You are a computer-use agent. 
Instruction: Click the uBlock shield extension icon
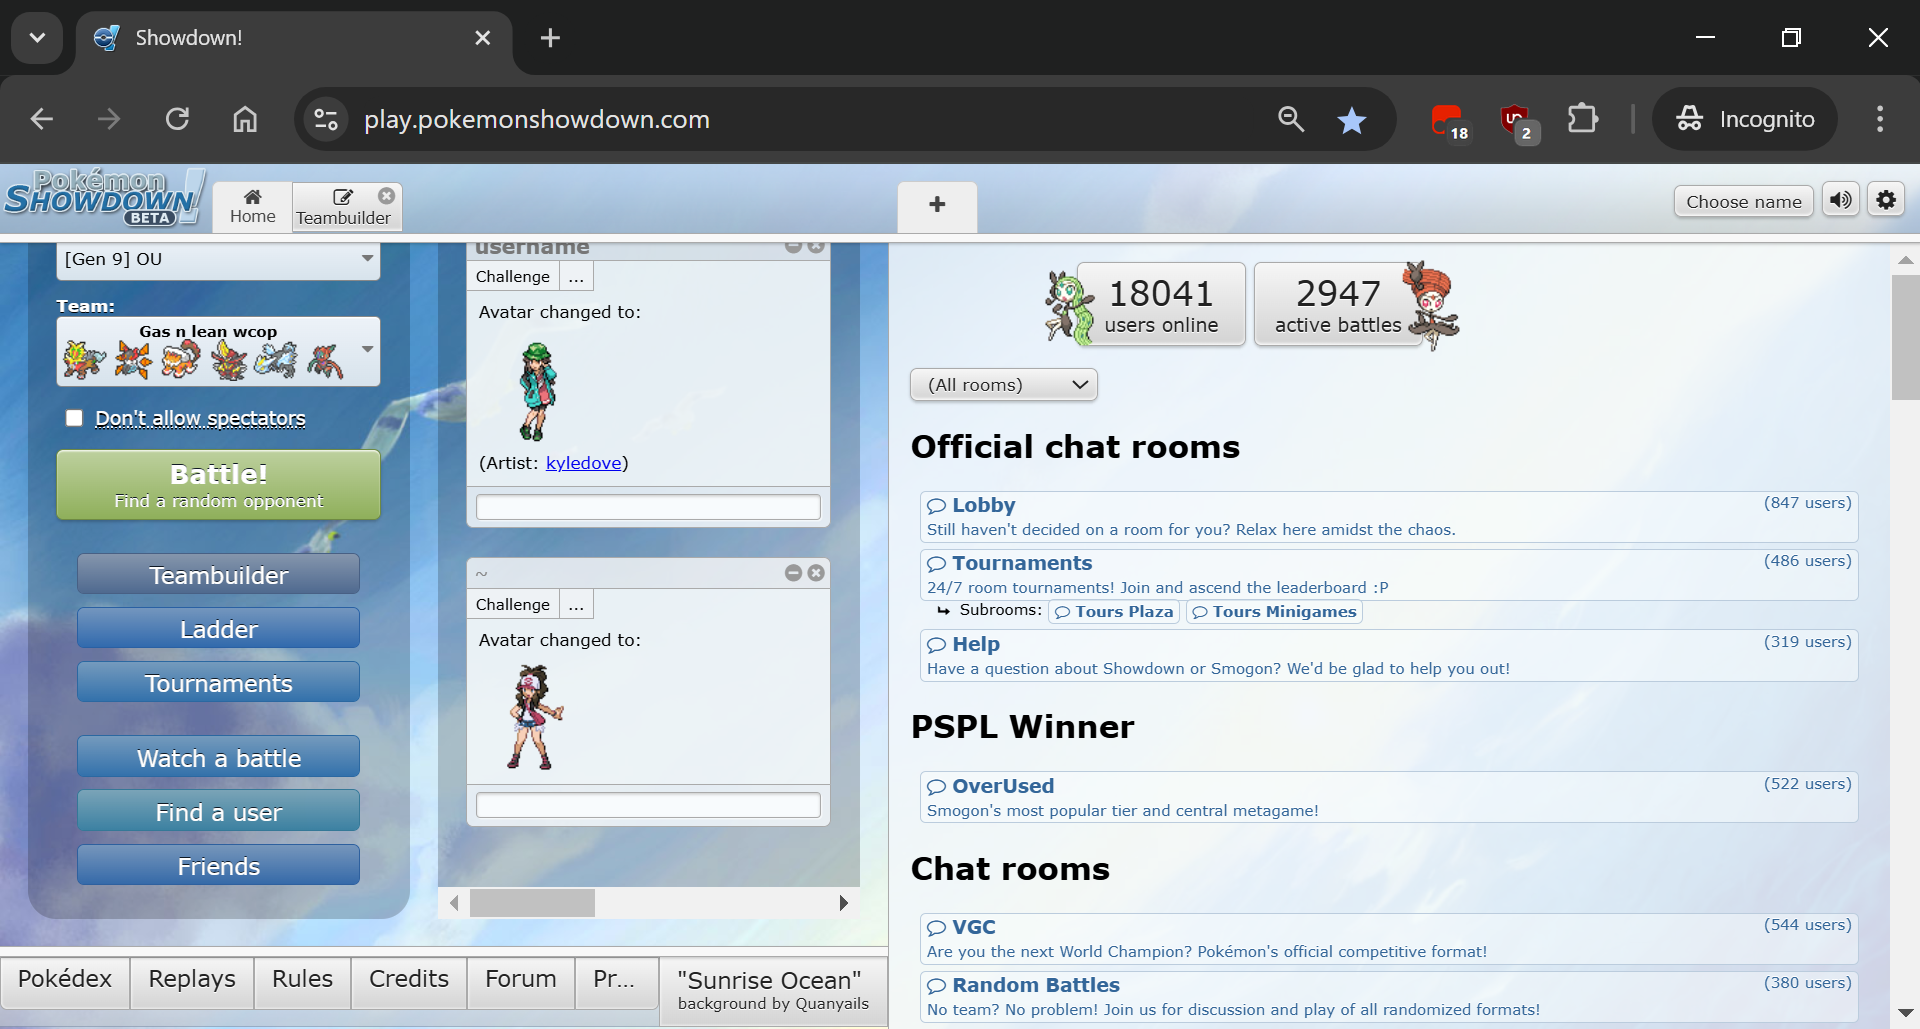(1518, 121)
